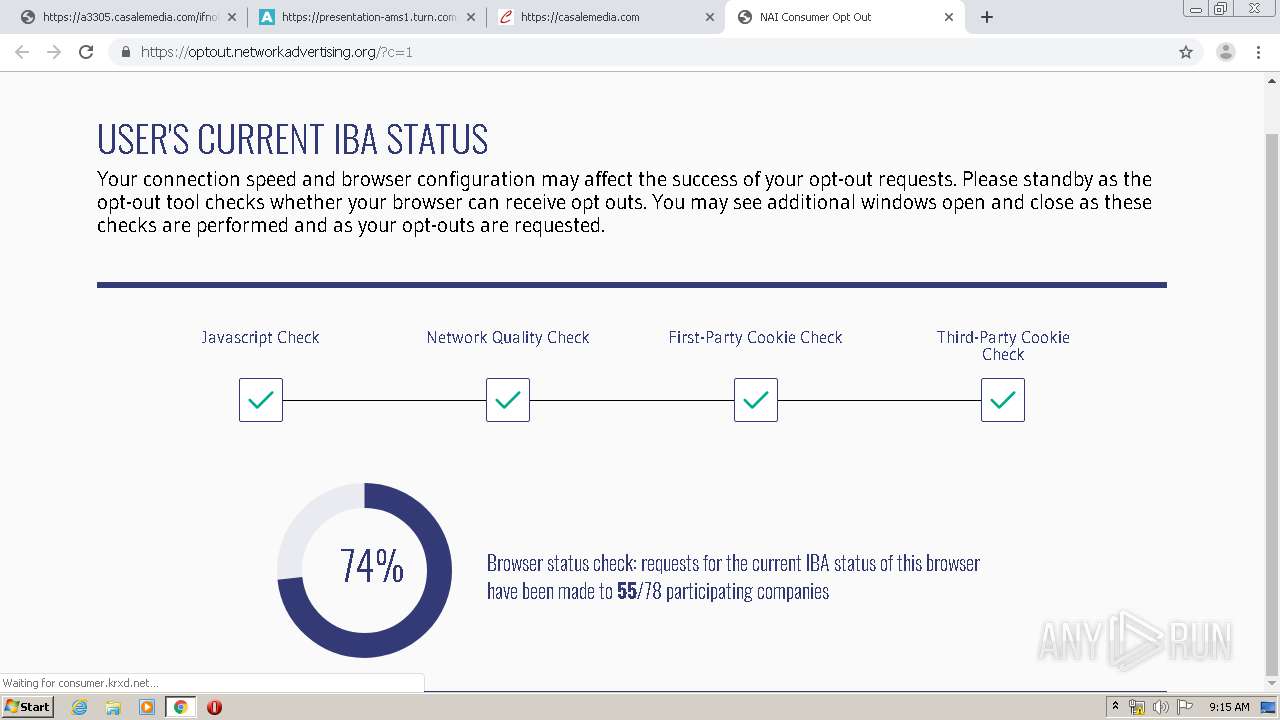Bookmark this page with the star icon
1280x720 pixels.
pos(1186,52)
